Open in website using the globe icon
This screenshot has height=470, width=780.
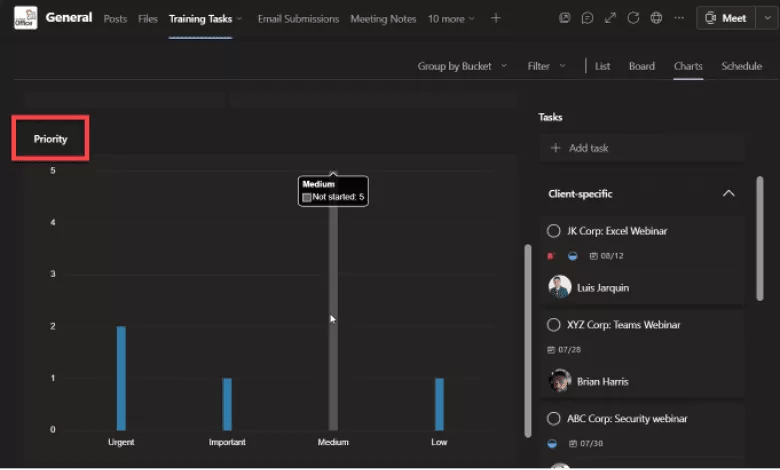click(x=656, y=18)
